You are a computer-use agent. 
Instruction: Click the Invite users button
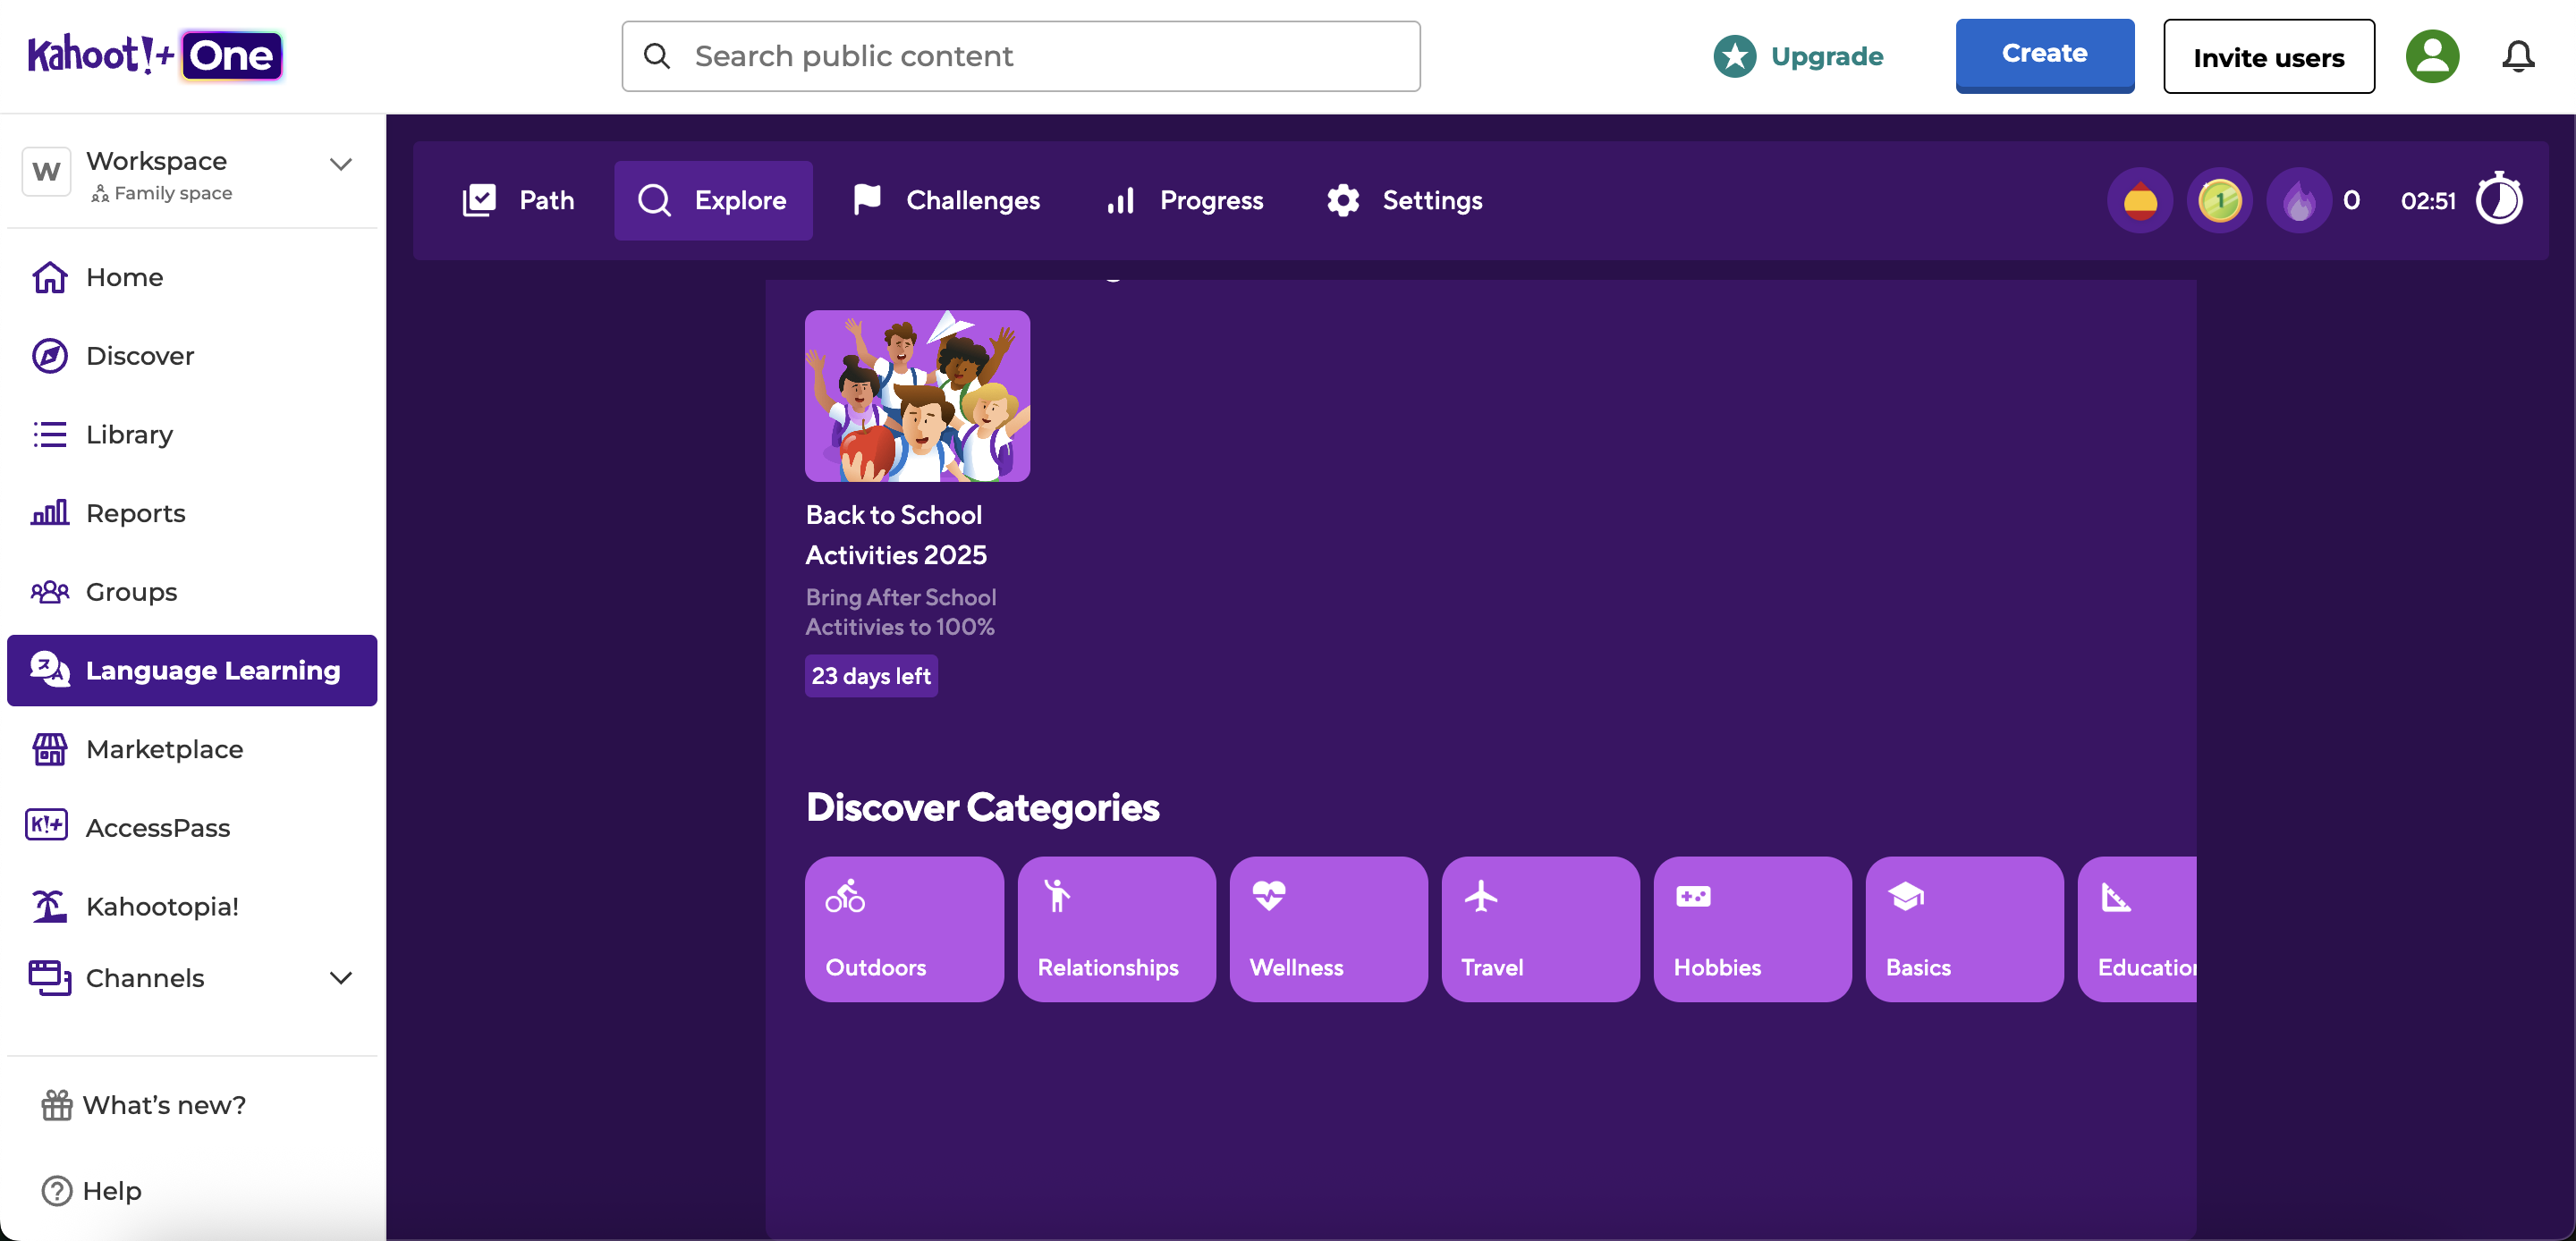coord(2269,57)
